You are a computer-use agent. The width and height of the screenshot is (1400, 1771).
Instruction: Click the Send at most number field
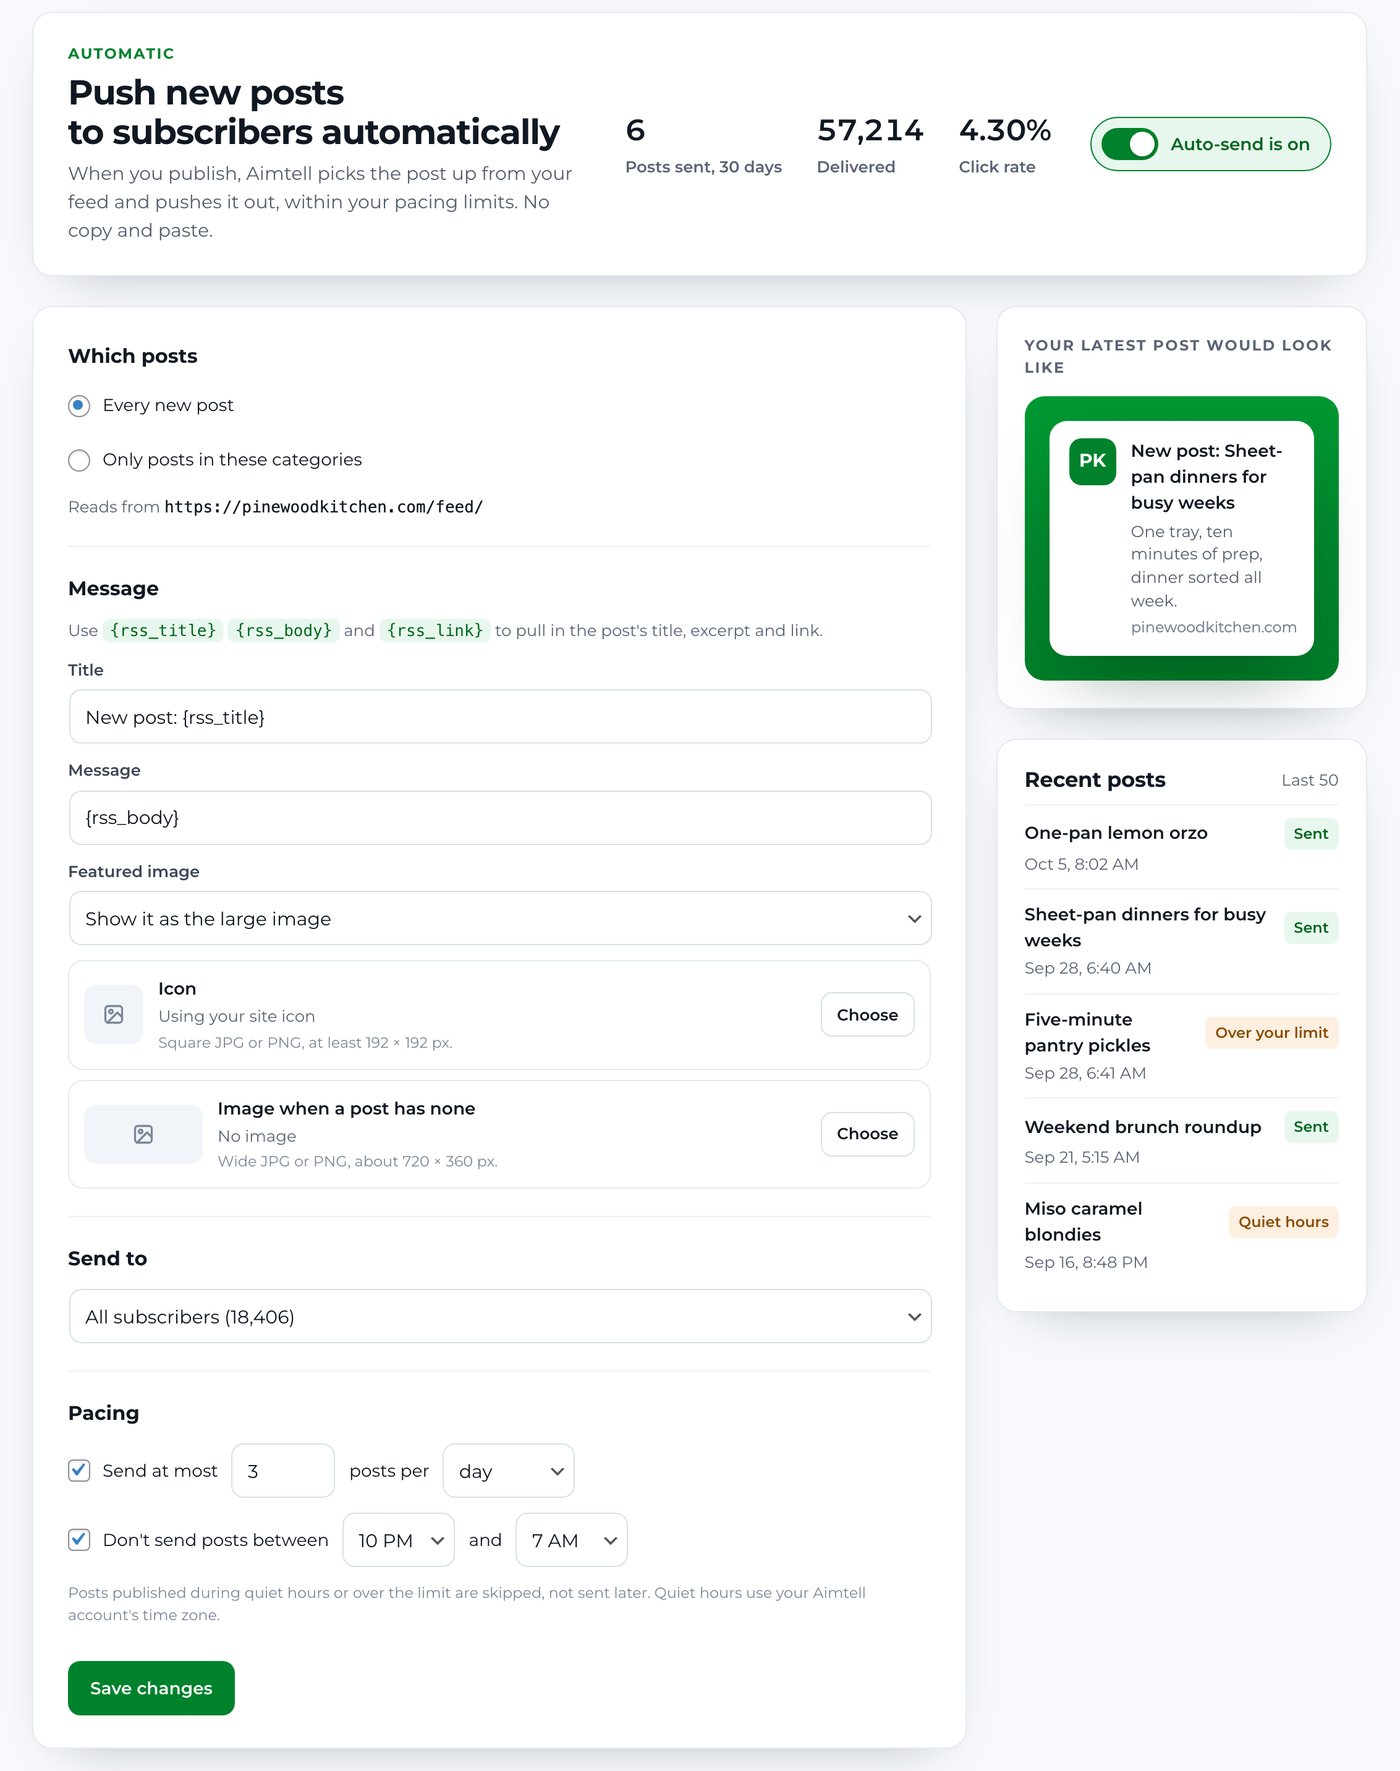(x=283, y=1471)
